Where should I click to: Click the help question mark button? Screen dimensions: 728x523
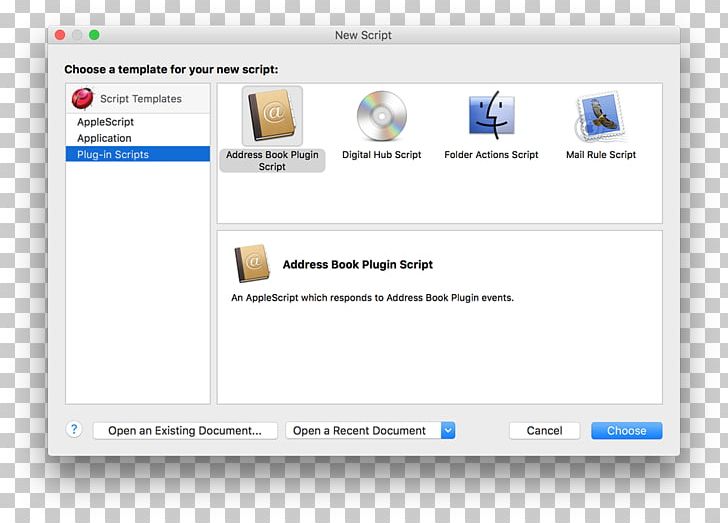pos(74,430)
